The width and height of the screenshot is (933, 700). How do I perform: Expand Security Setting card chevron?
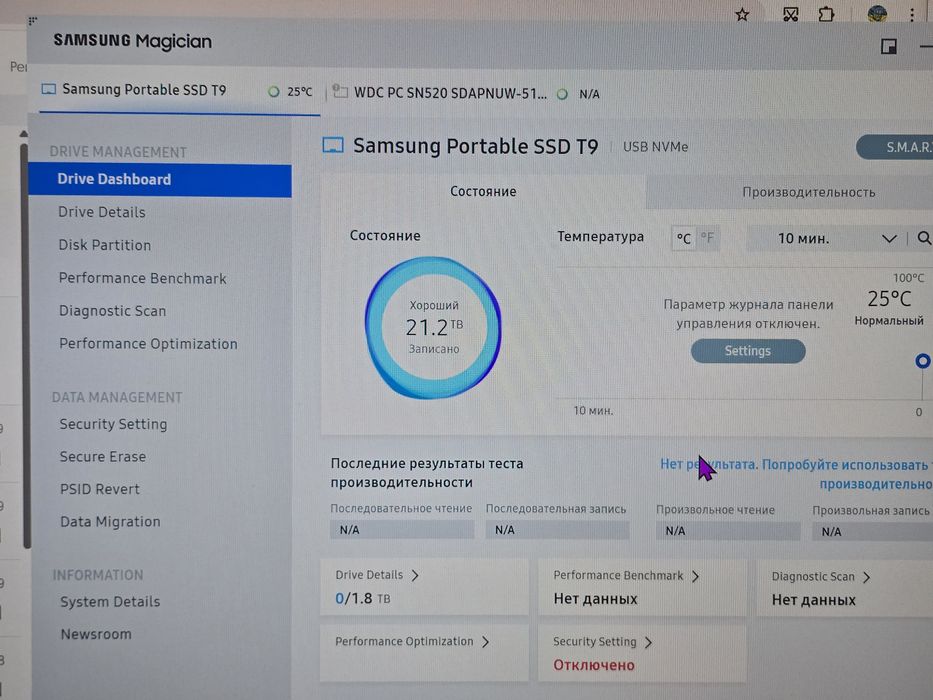(649, 642)
